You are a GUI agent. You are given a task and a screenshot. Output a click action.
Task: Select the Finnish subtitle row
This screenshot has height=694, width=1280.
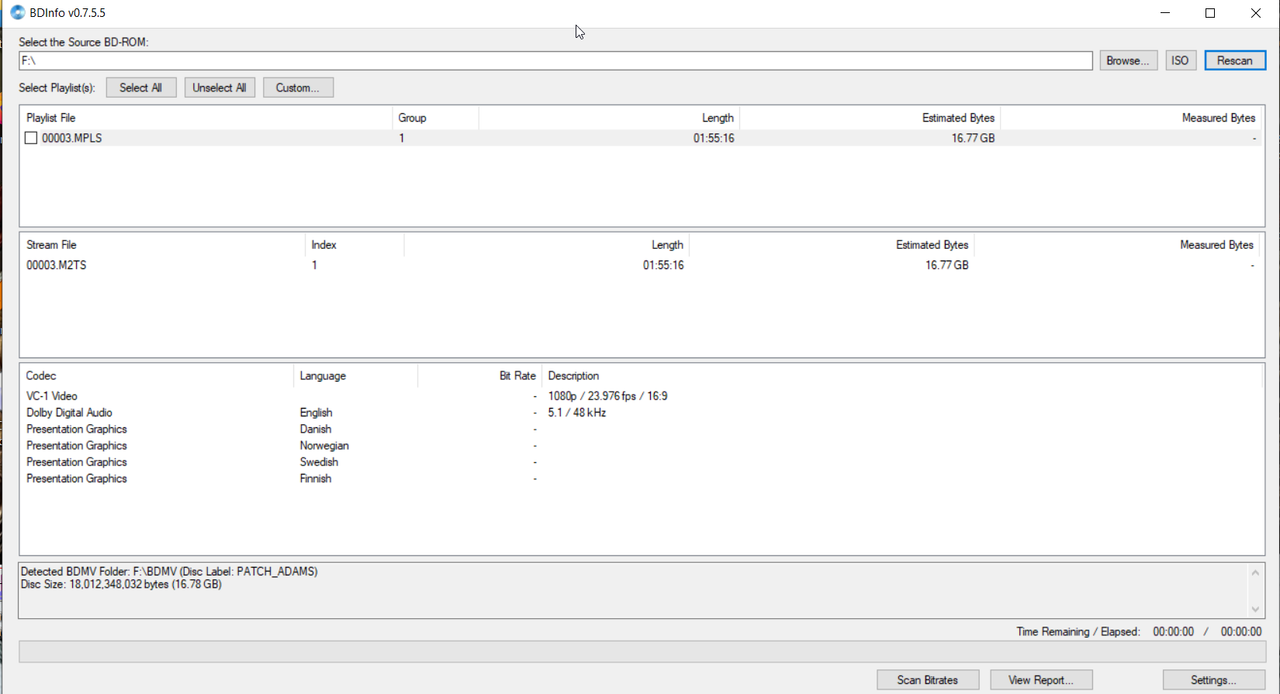(x=640, y=478)
